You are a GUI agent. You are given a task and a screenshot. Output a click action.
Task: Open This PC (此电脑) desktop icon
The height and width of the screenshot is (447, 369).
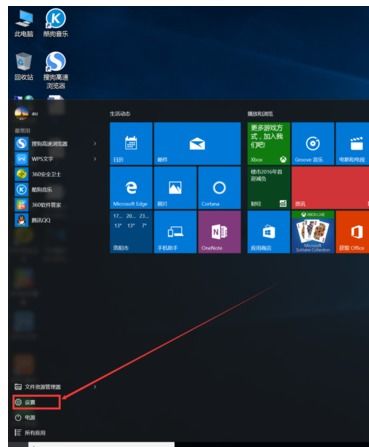tap(24, 23)
